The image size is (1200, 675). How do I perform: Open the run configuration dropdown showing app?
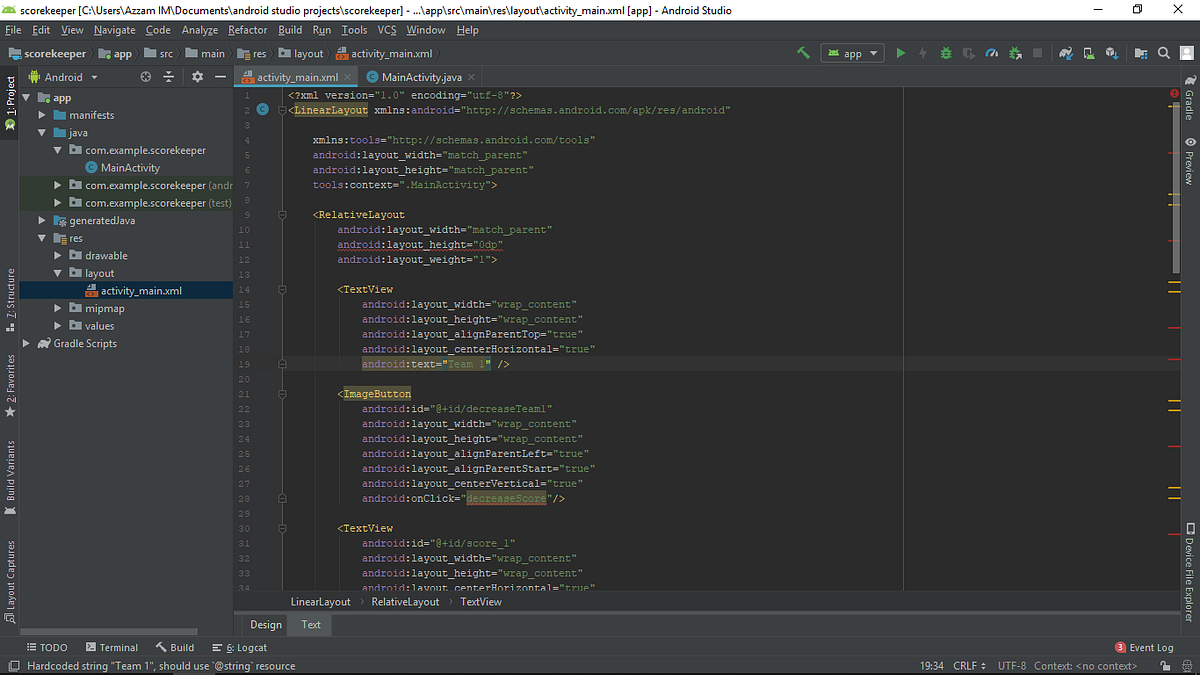852,52
